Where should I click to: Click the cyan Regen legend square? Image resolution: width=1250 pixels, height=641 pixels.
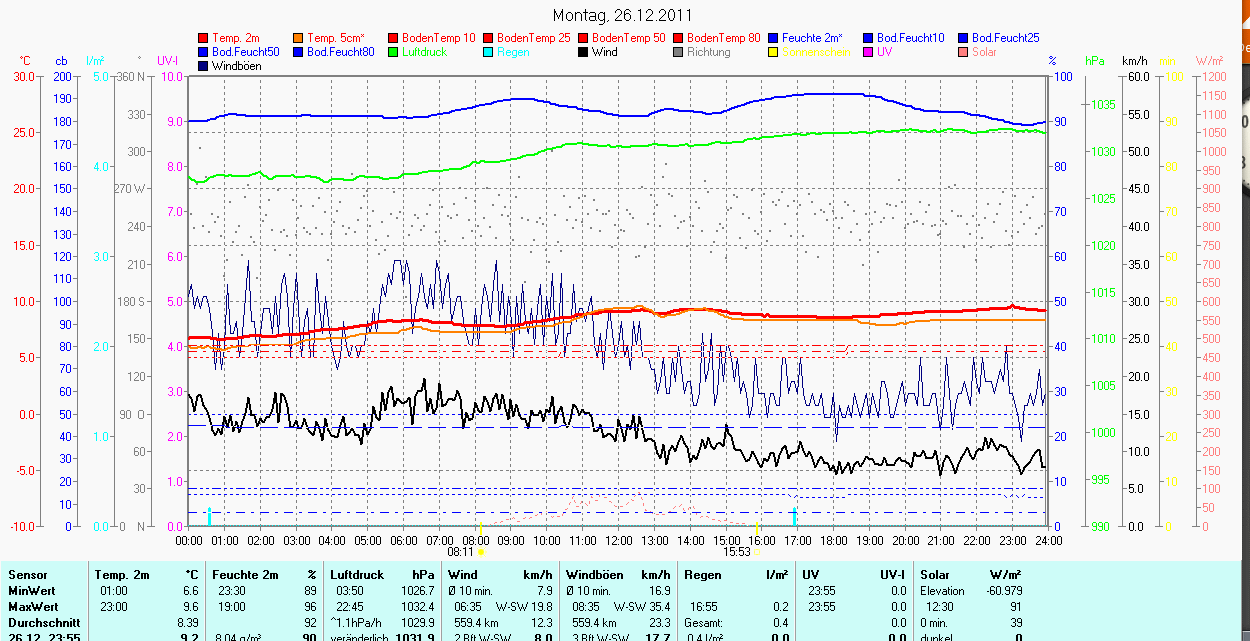pos(489,52)
